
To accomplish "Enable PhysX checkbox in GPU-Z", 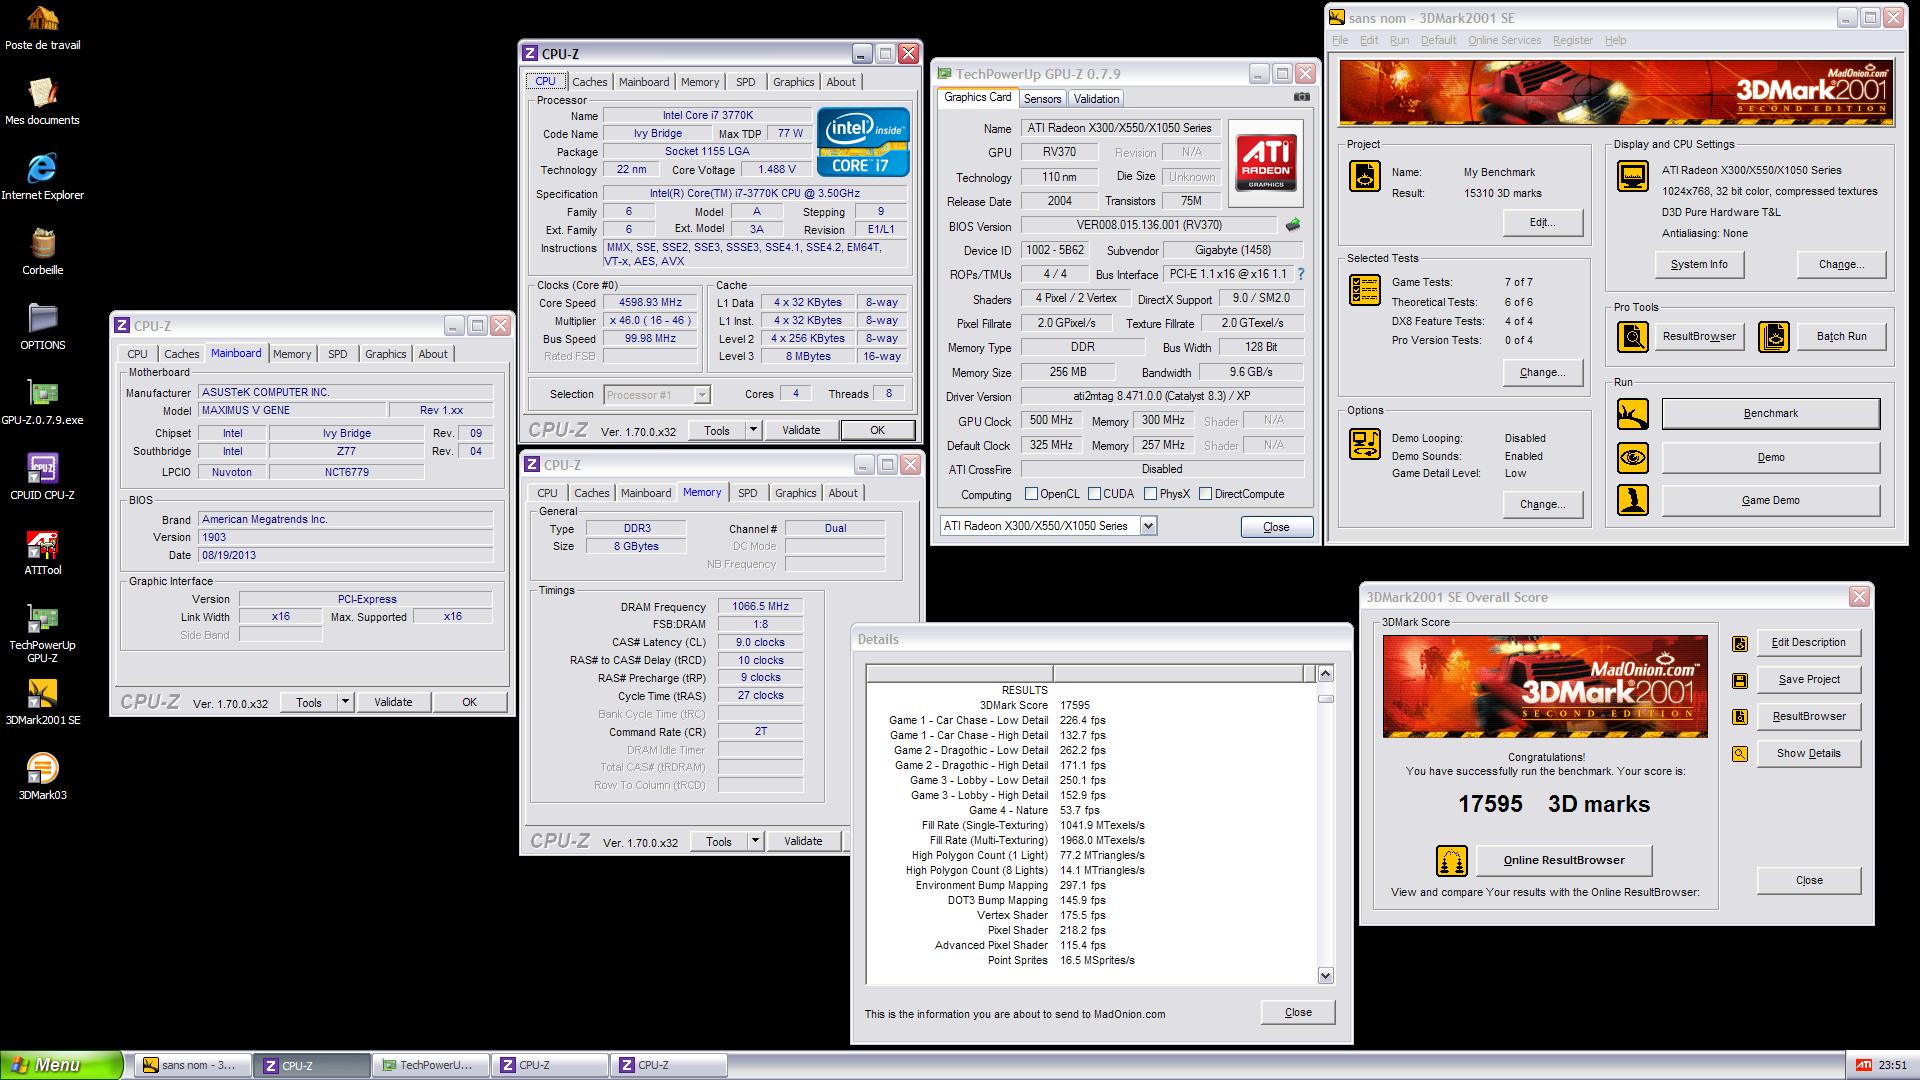I will 1150,494.
